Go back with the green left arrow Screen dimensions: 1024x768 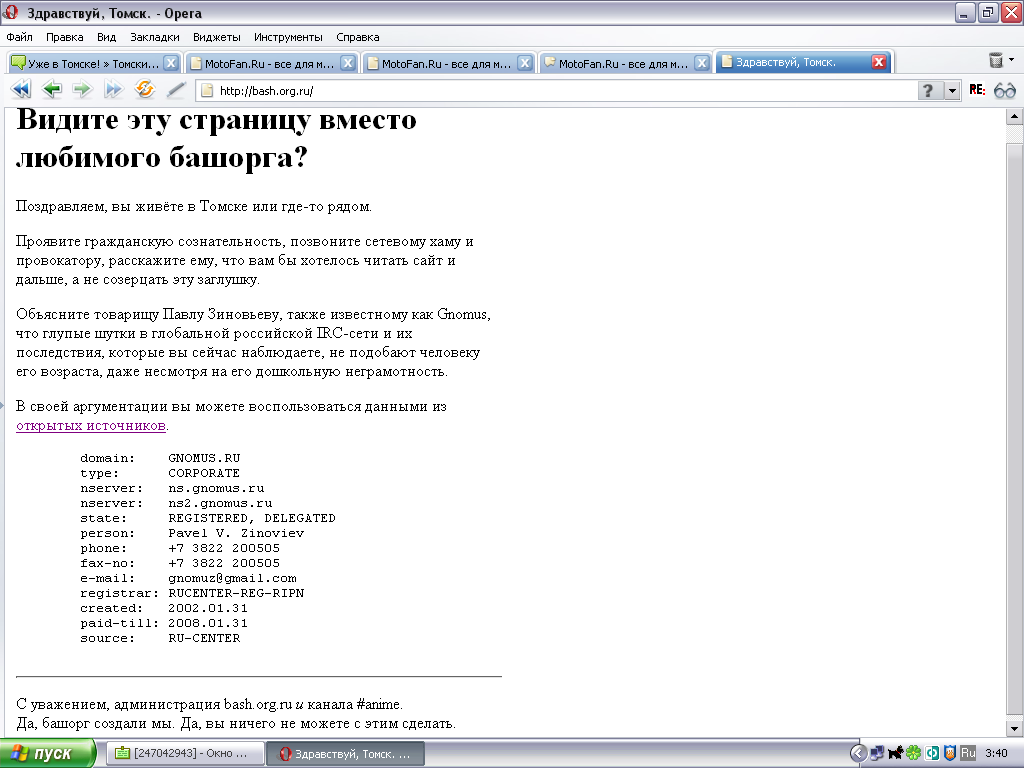click(x=52, y=89)
